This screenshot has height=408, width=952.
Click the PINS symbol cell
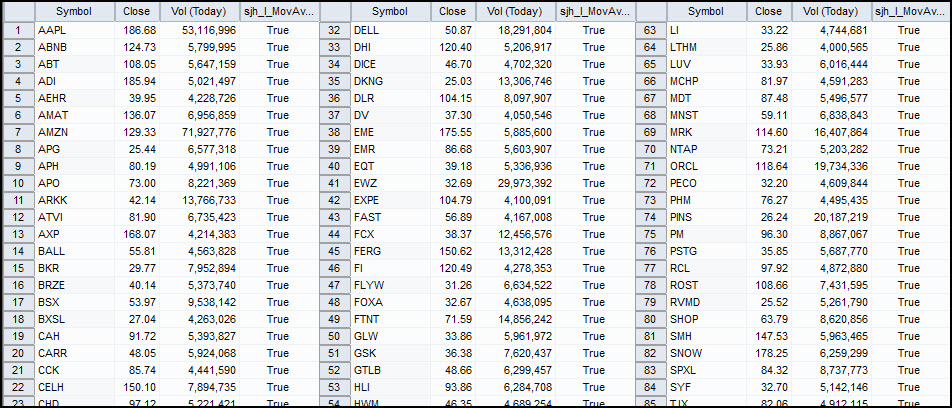tap(707, 217)
